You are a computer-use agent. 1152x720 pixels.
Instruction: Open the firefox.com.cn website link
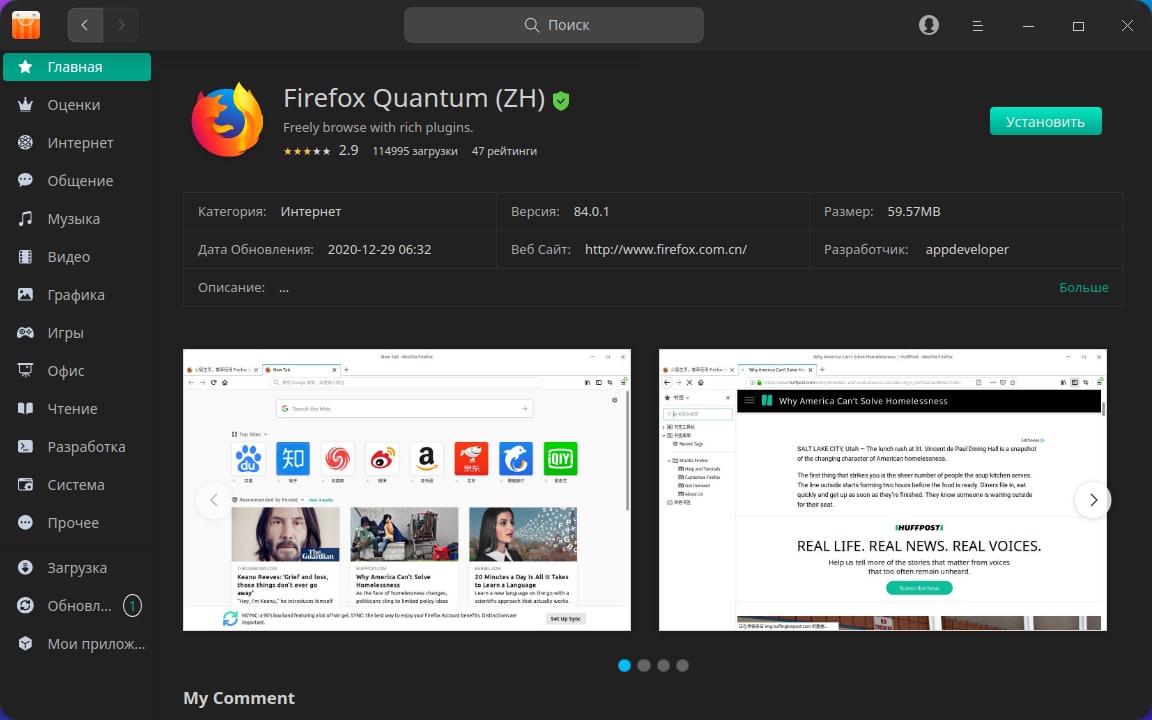666,249
